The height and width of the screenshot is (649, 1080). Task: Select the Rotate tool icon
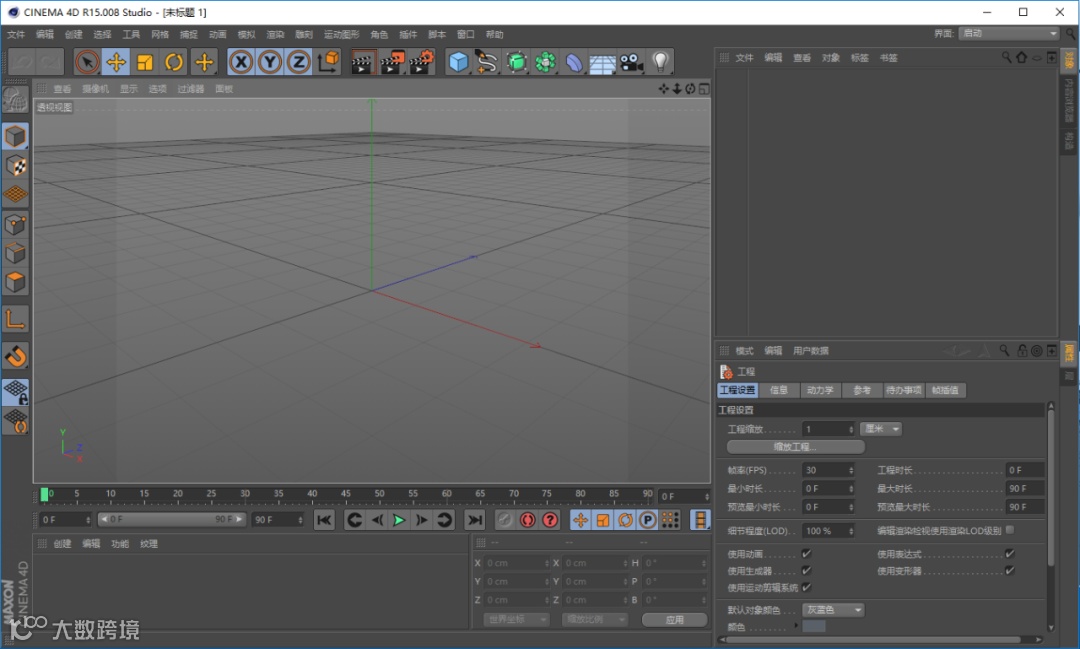coord(174,62)
